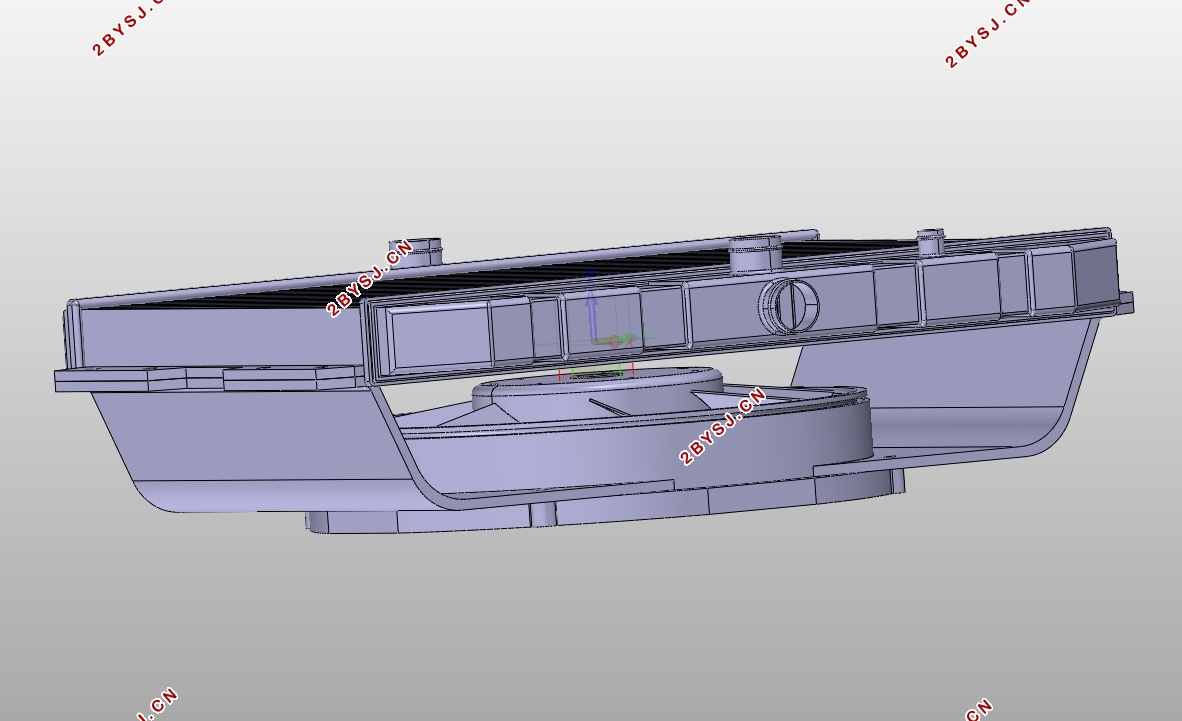Click the 2BYSJ.CN watermark near the left filler neck
This screenshot has height=721, width=1182.
(x=369, y=278)
